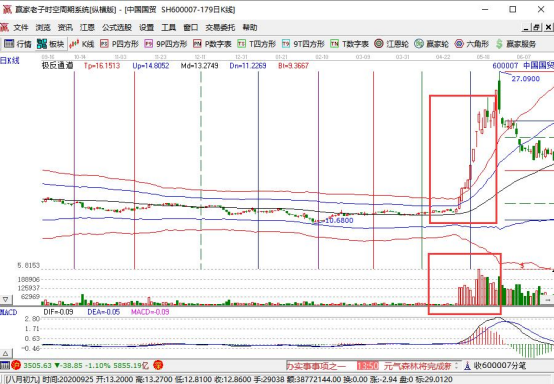
Task: Open the 赢家轮 tool
Action: click(x=431, y=44)
